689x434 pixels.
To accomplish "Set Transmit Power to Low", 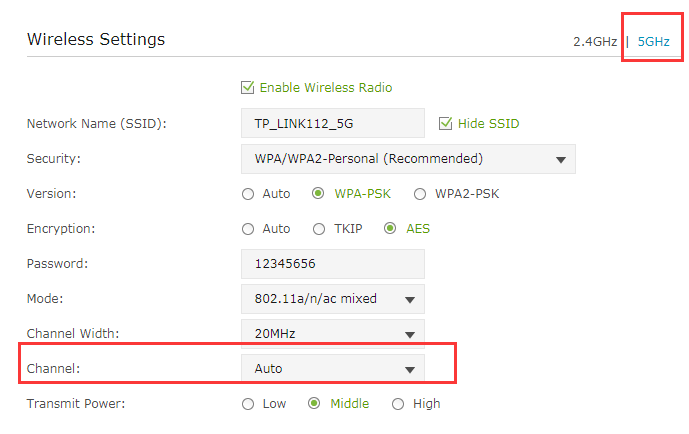I will pos(248,404).
